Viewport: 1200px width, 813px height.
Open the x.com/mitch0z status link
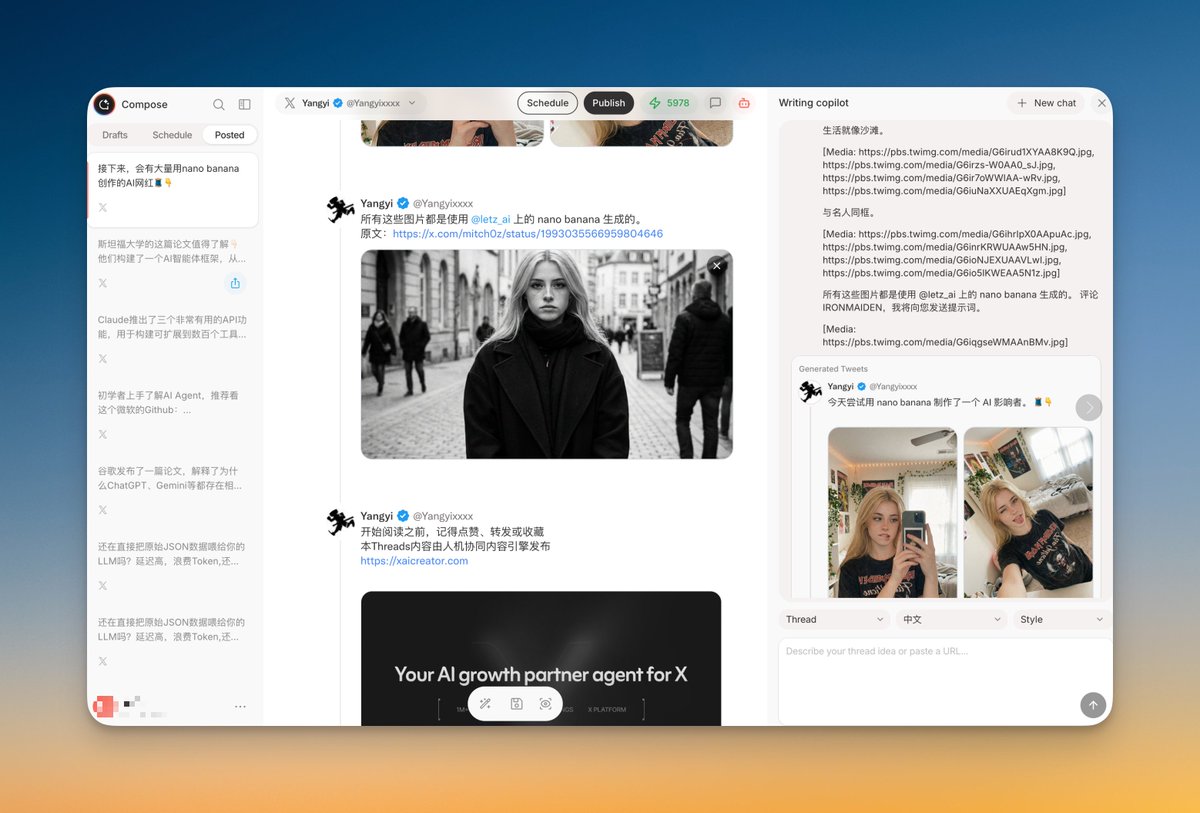click(x=528, y=234)
